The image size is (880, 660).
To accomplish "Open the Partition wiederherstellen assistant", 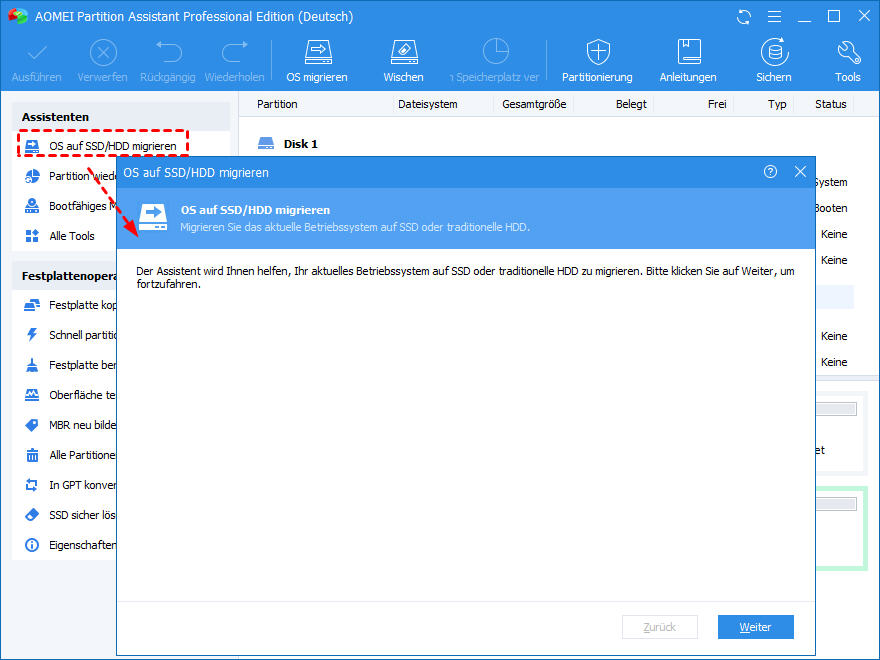I will (x=70, y=176).
